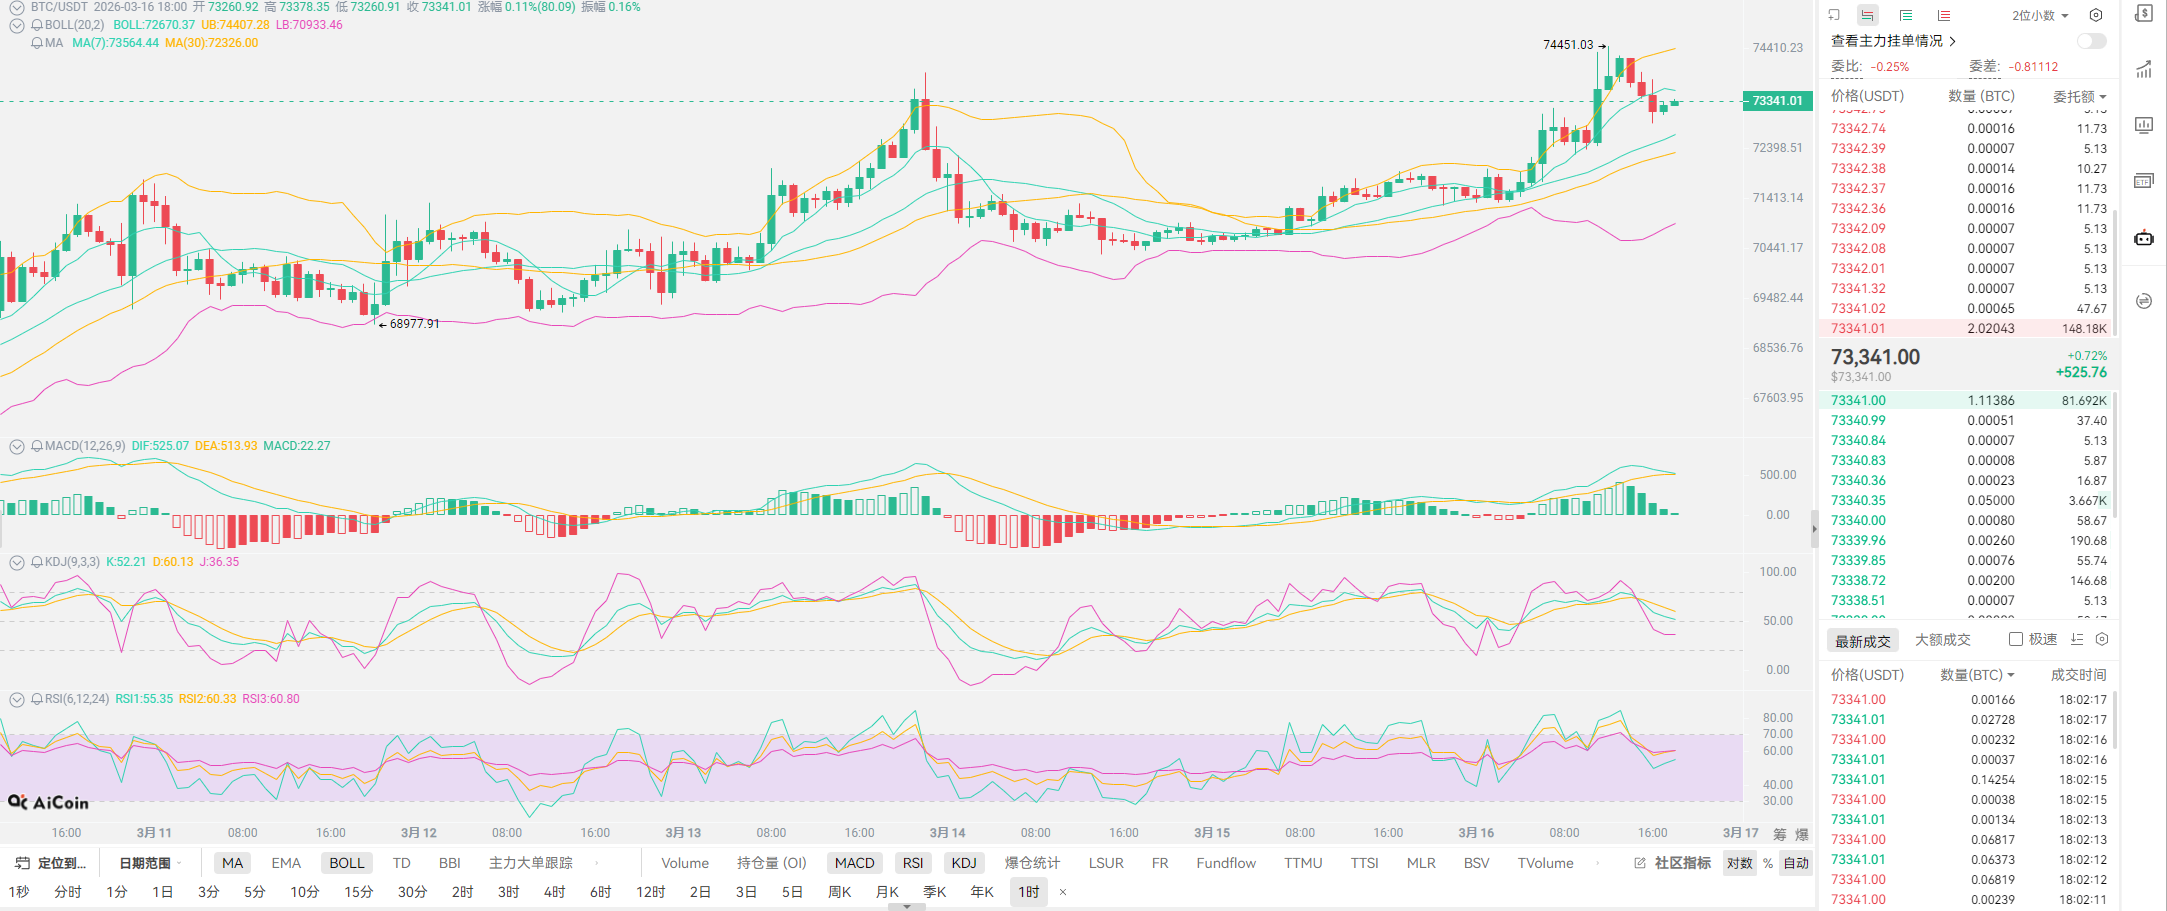
Task: Click the 社区指标 community indicators button
Action: (1673, 863)
